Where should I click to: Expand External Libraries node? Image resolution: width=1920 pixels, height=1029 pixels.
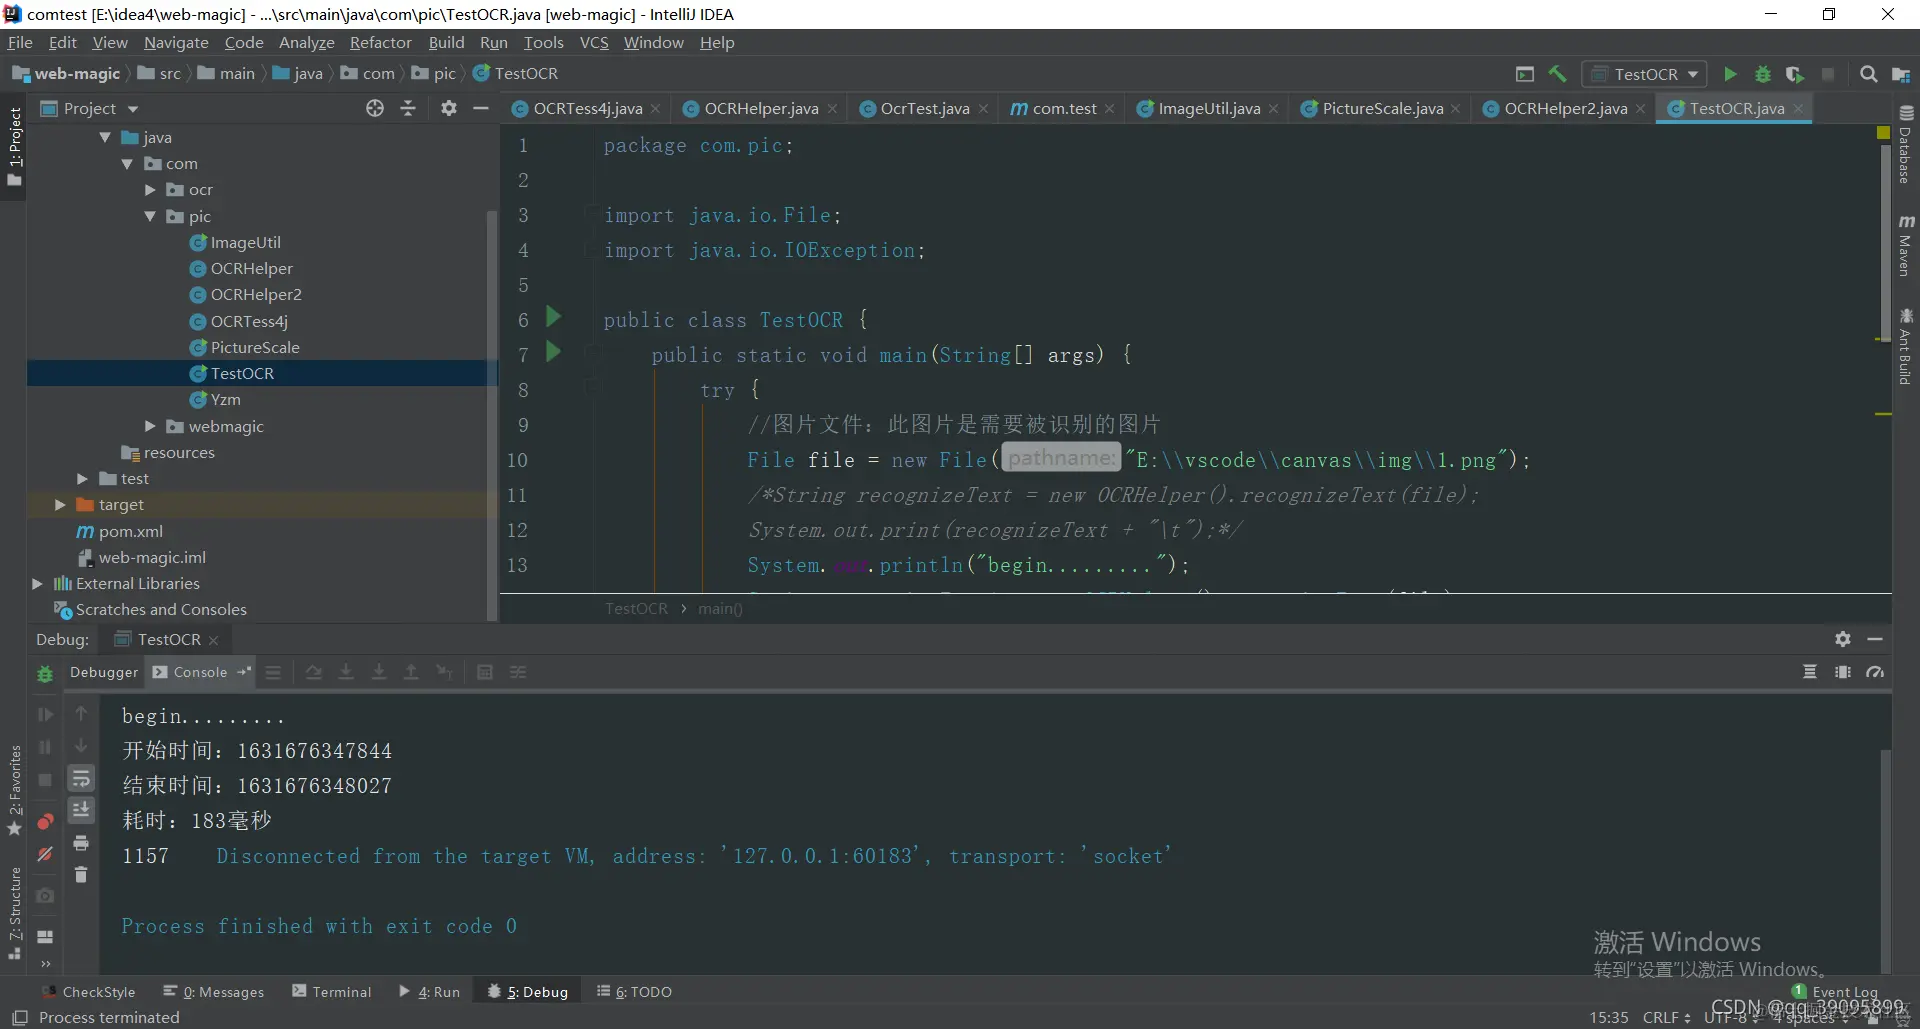point(37,583)
